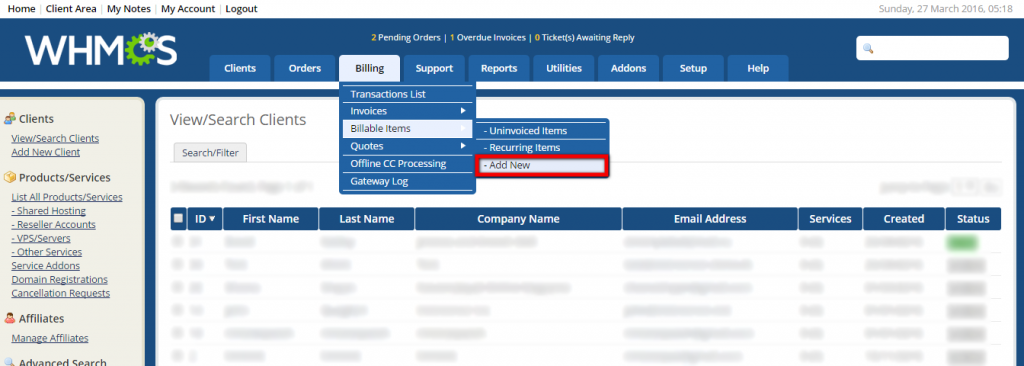The width and height of the screenshot is (1024, 366).
Task: Focus the top-right search field
Action: tap(933, 48)
